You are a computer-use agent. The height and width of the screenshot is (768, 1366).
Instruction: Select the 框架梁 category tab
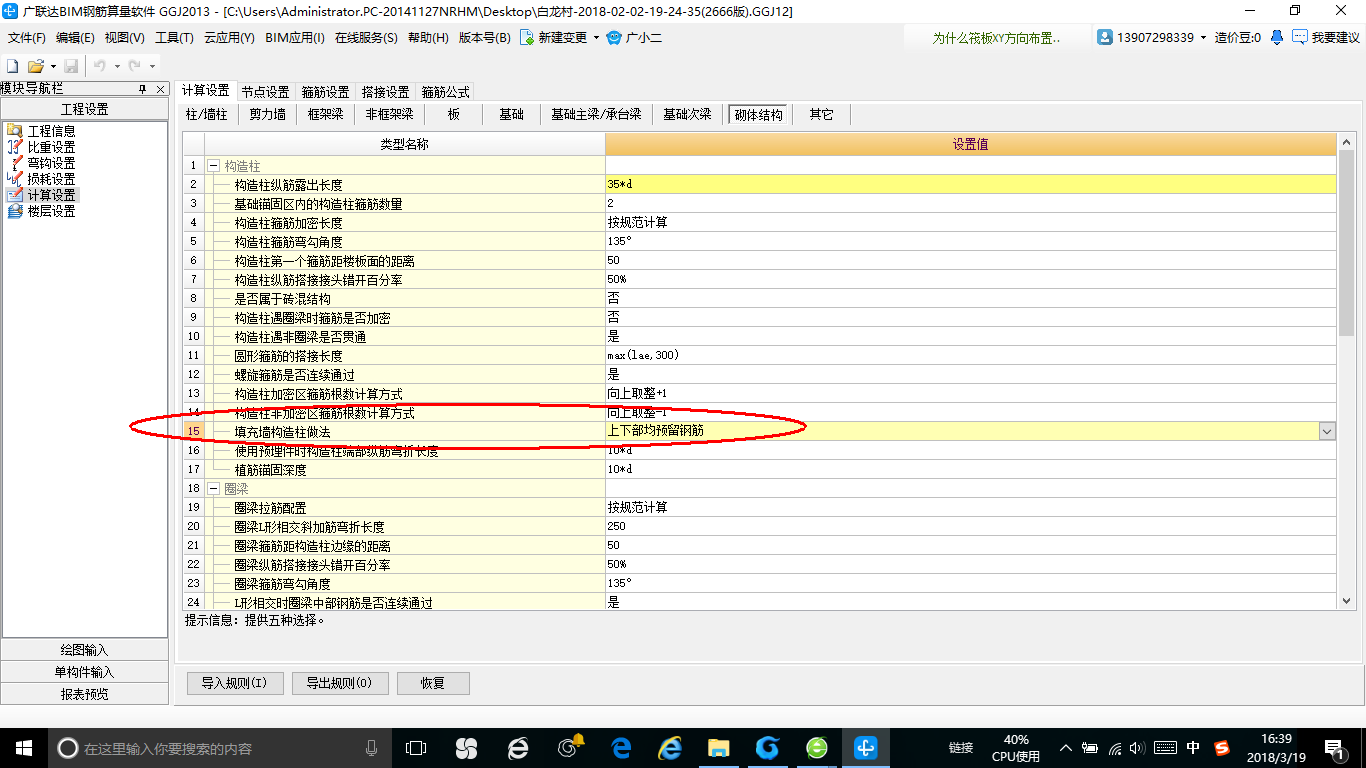coord(325,114)
